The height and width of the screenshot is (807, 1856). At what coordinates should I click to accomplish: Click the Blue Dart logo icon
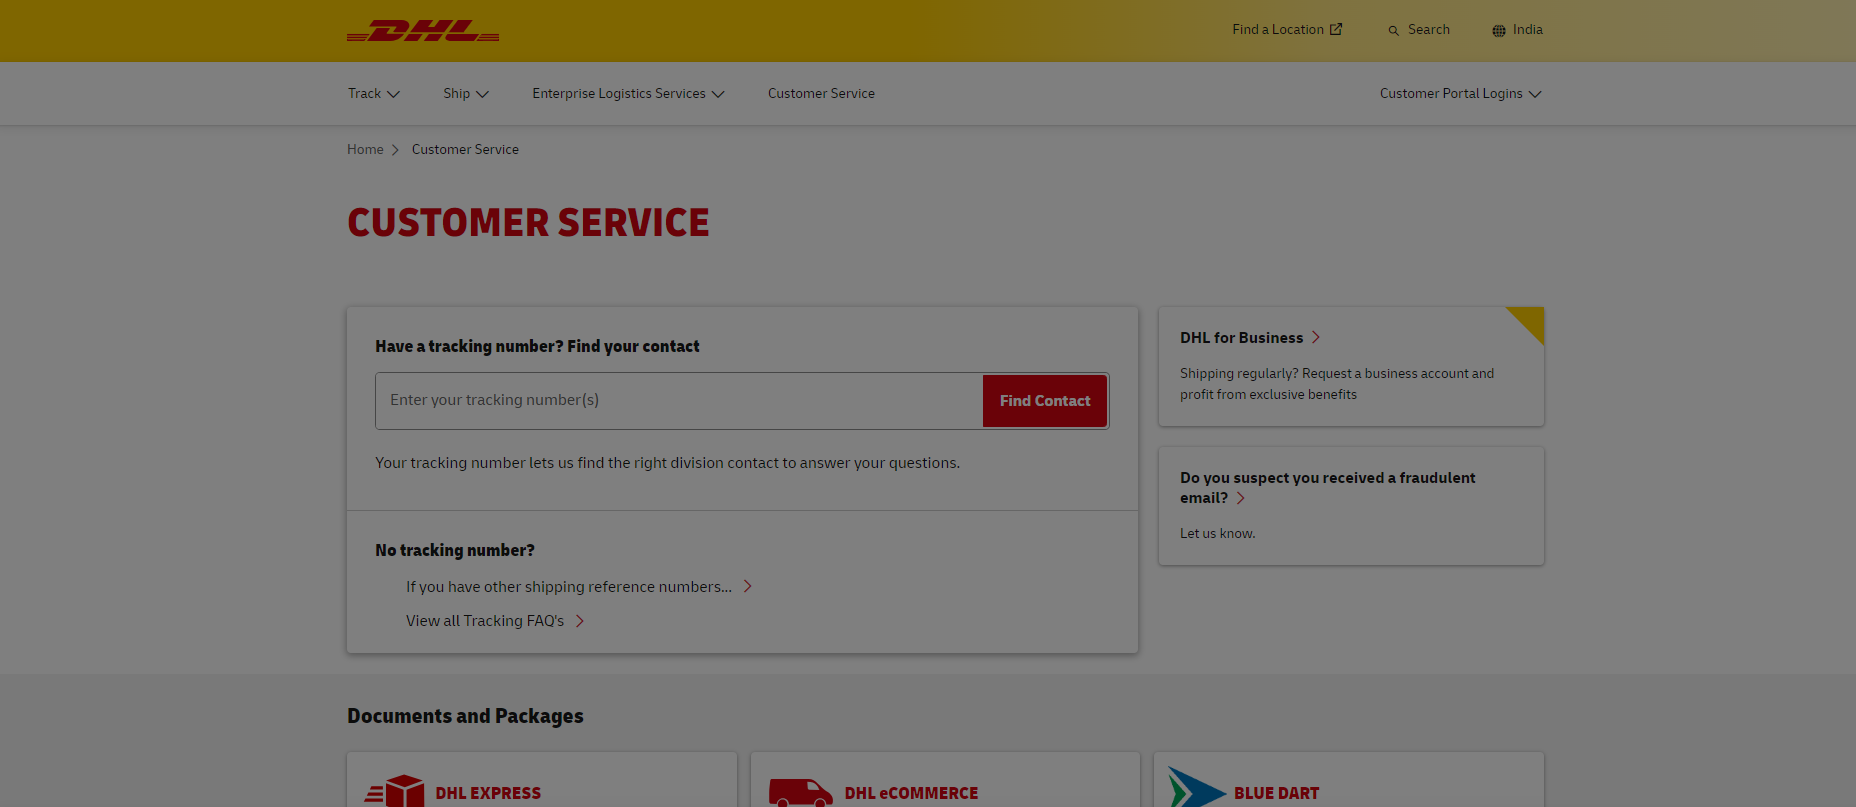pos(1195,789)
